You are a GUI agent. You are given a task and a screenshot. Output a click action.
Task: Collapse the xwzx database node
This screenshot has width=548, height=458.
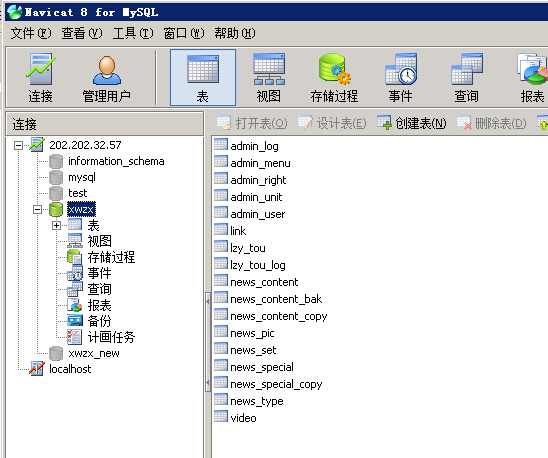pos(37,209)
